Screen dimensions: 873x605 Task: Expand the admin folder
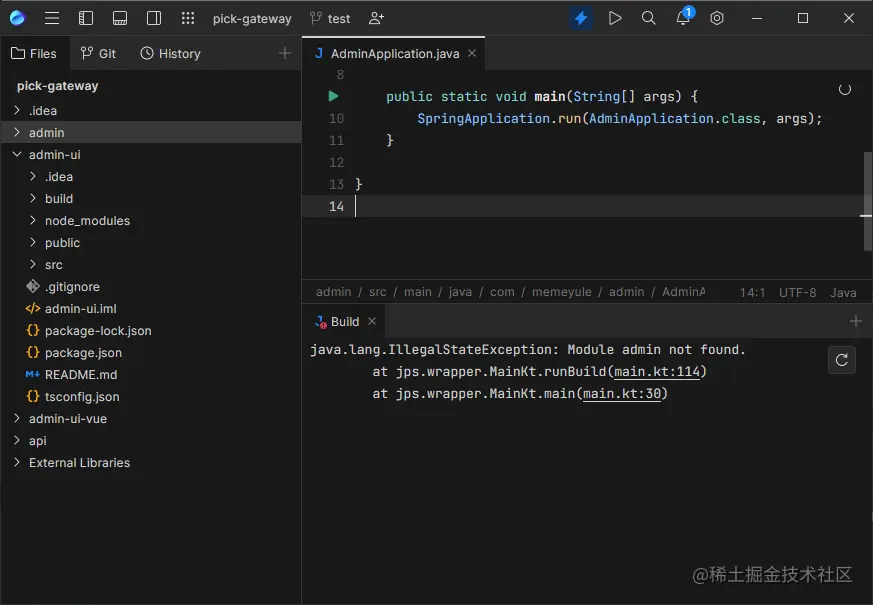(x=17, y=132)
